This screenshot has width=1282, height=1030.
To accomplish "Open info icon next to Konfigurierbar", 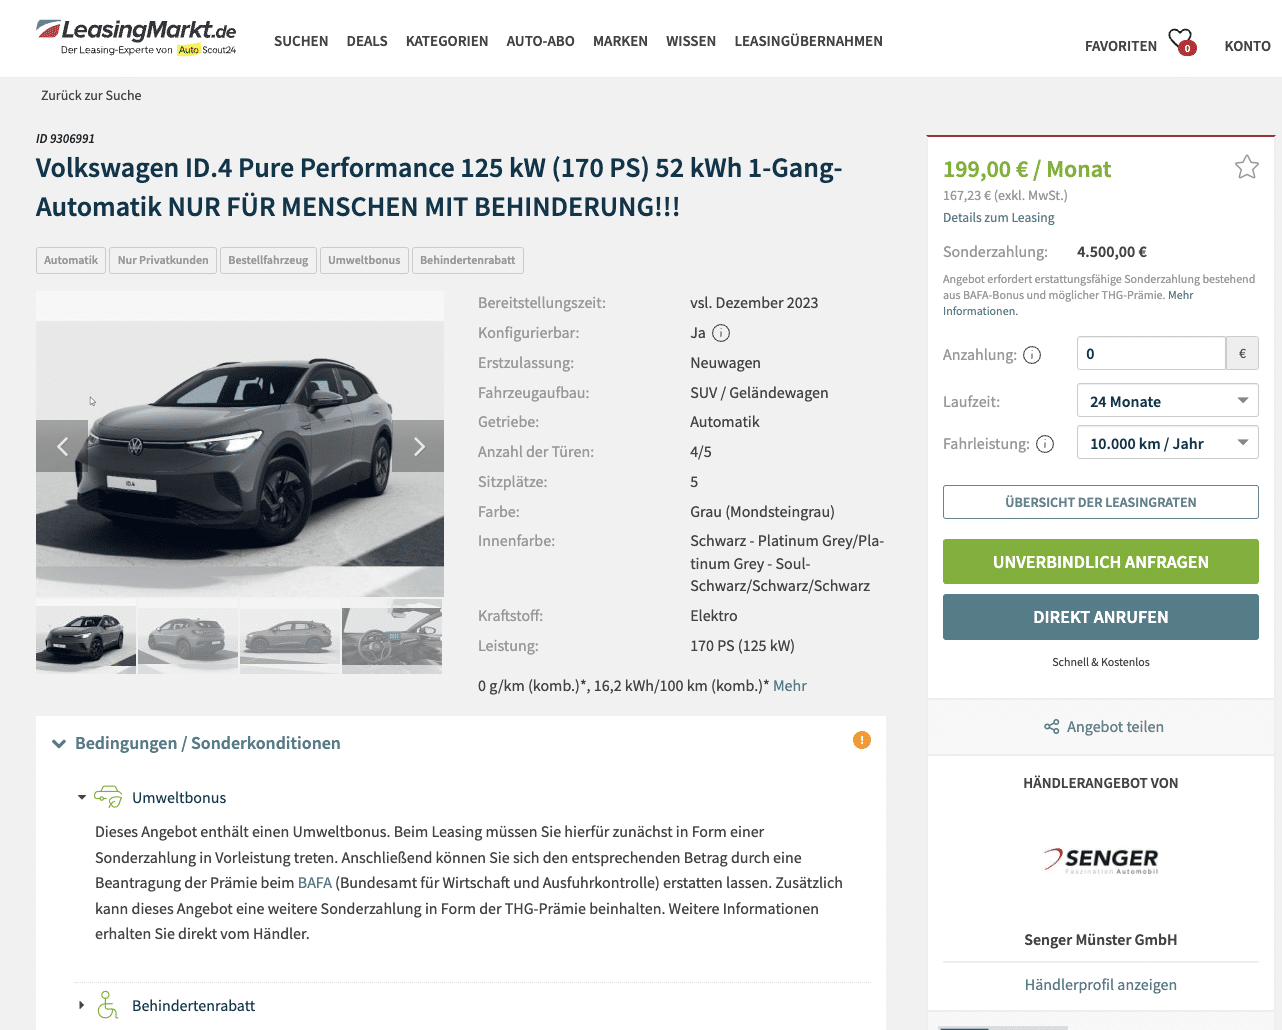I will (721, 333).
